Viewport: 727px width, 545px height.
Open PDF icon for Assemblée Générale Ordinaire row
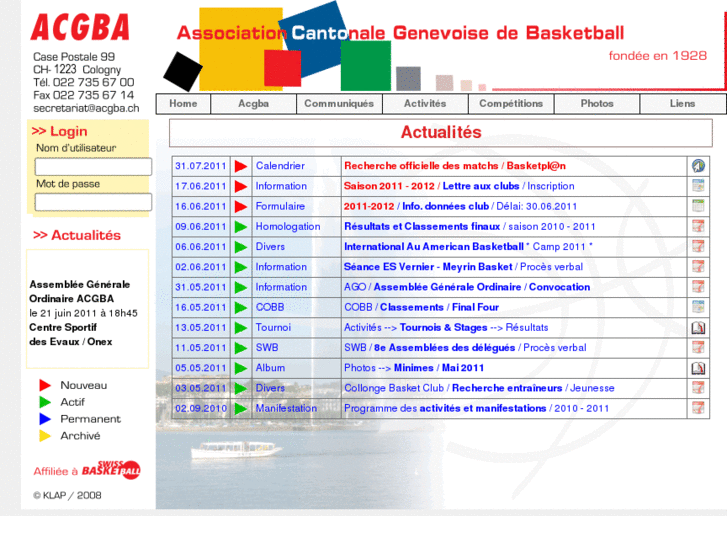tap(698, 287)
